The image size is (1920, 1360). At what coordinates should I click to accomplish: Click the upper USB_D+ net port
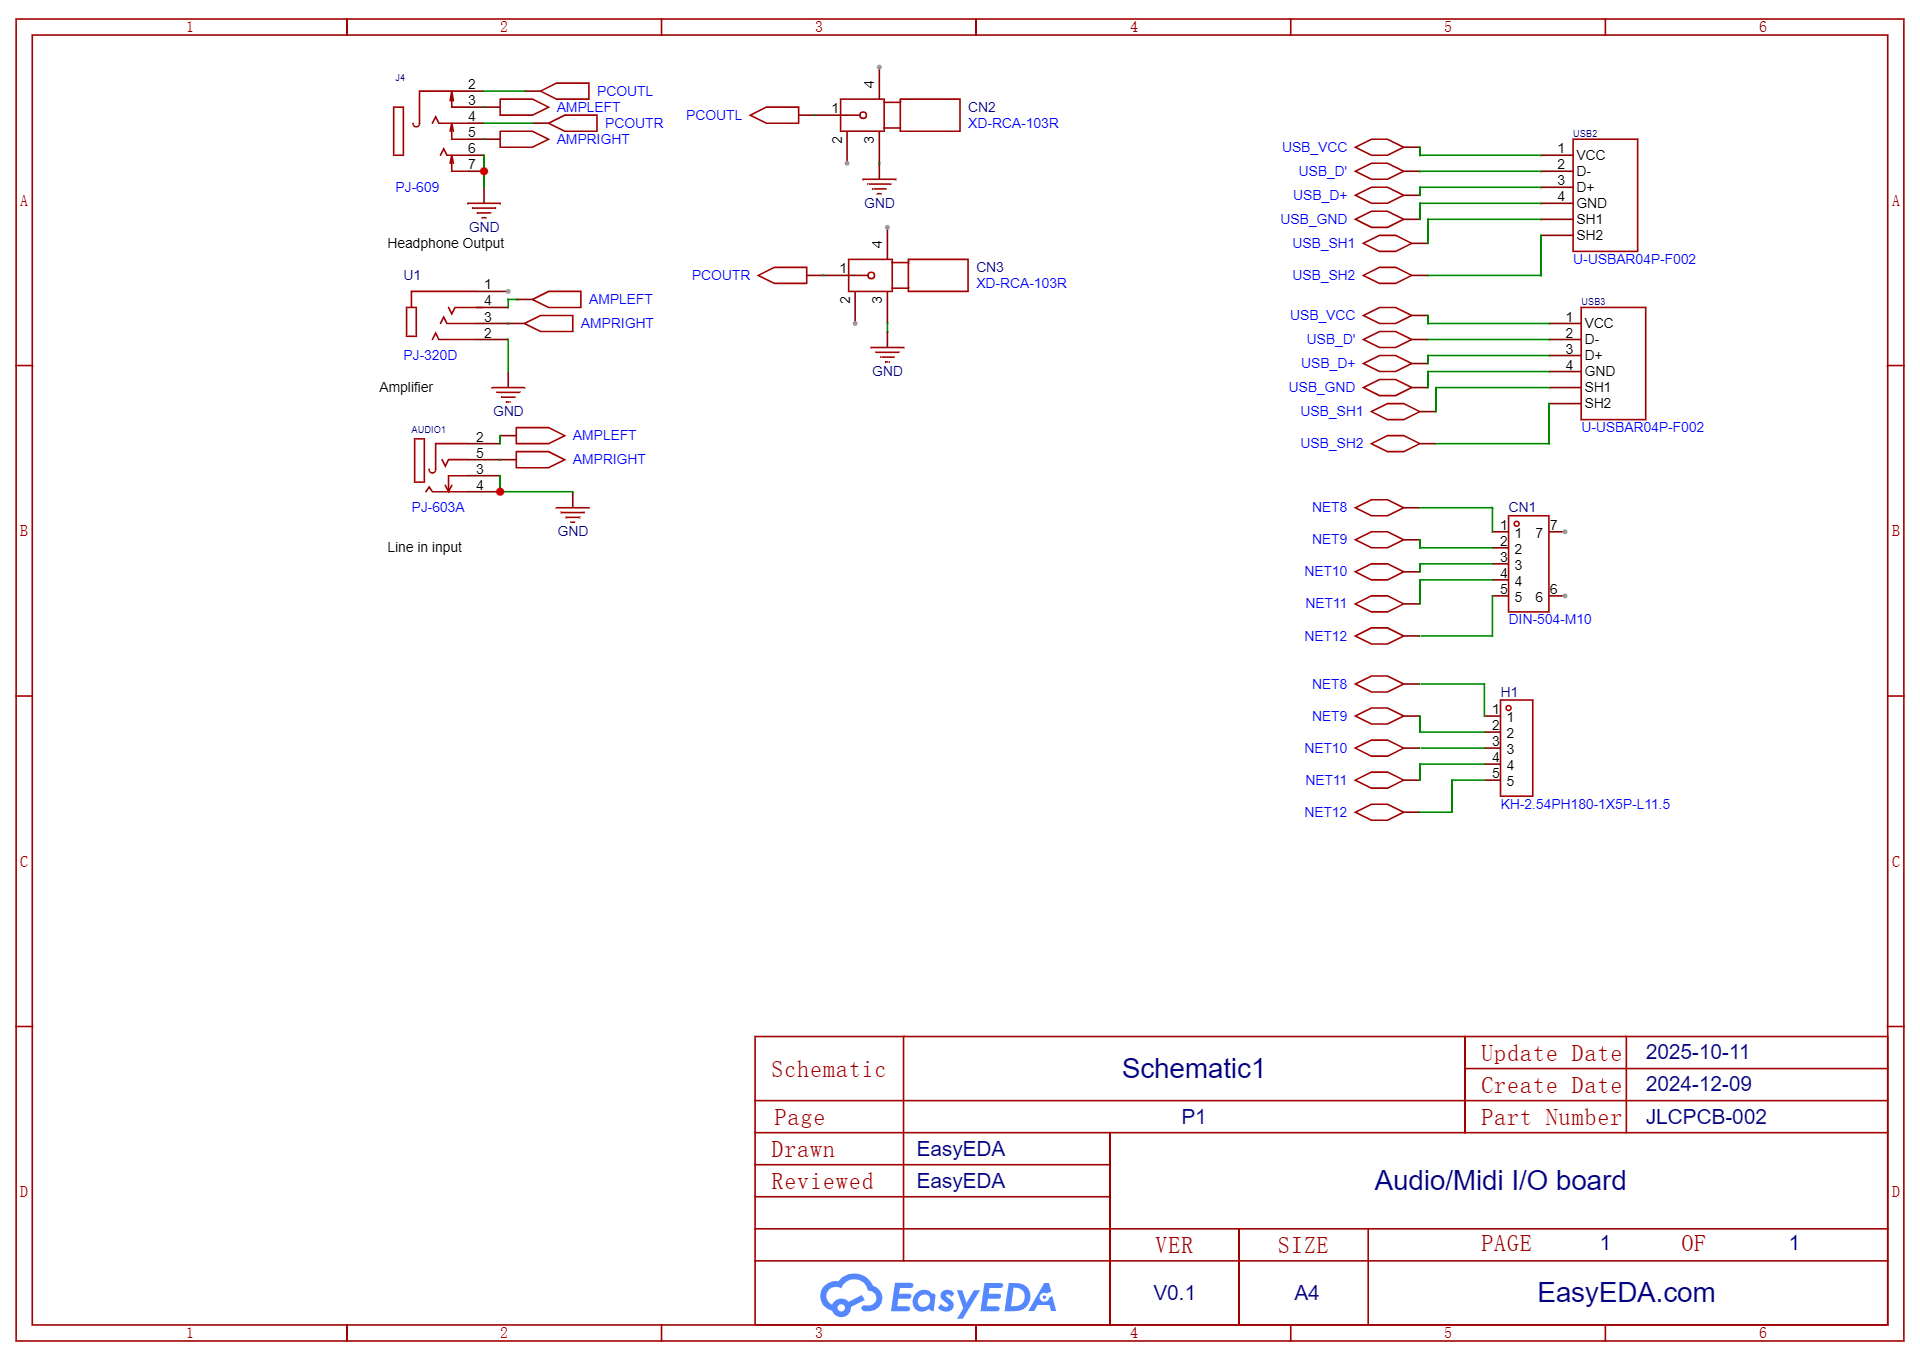[x=1379, y=195]
